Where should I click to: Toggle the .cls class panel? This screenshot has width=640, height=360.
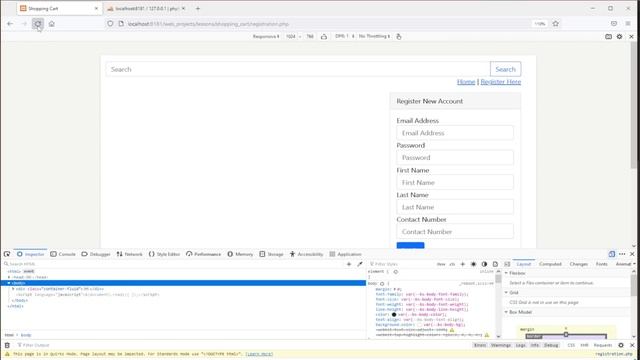[452, 264]
